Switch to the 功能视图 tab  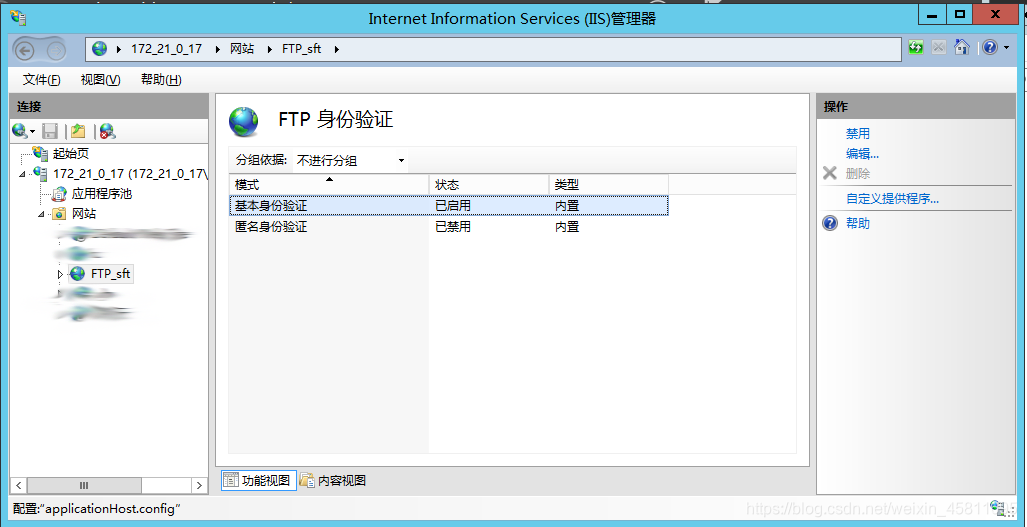pos(259,481)
